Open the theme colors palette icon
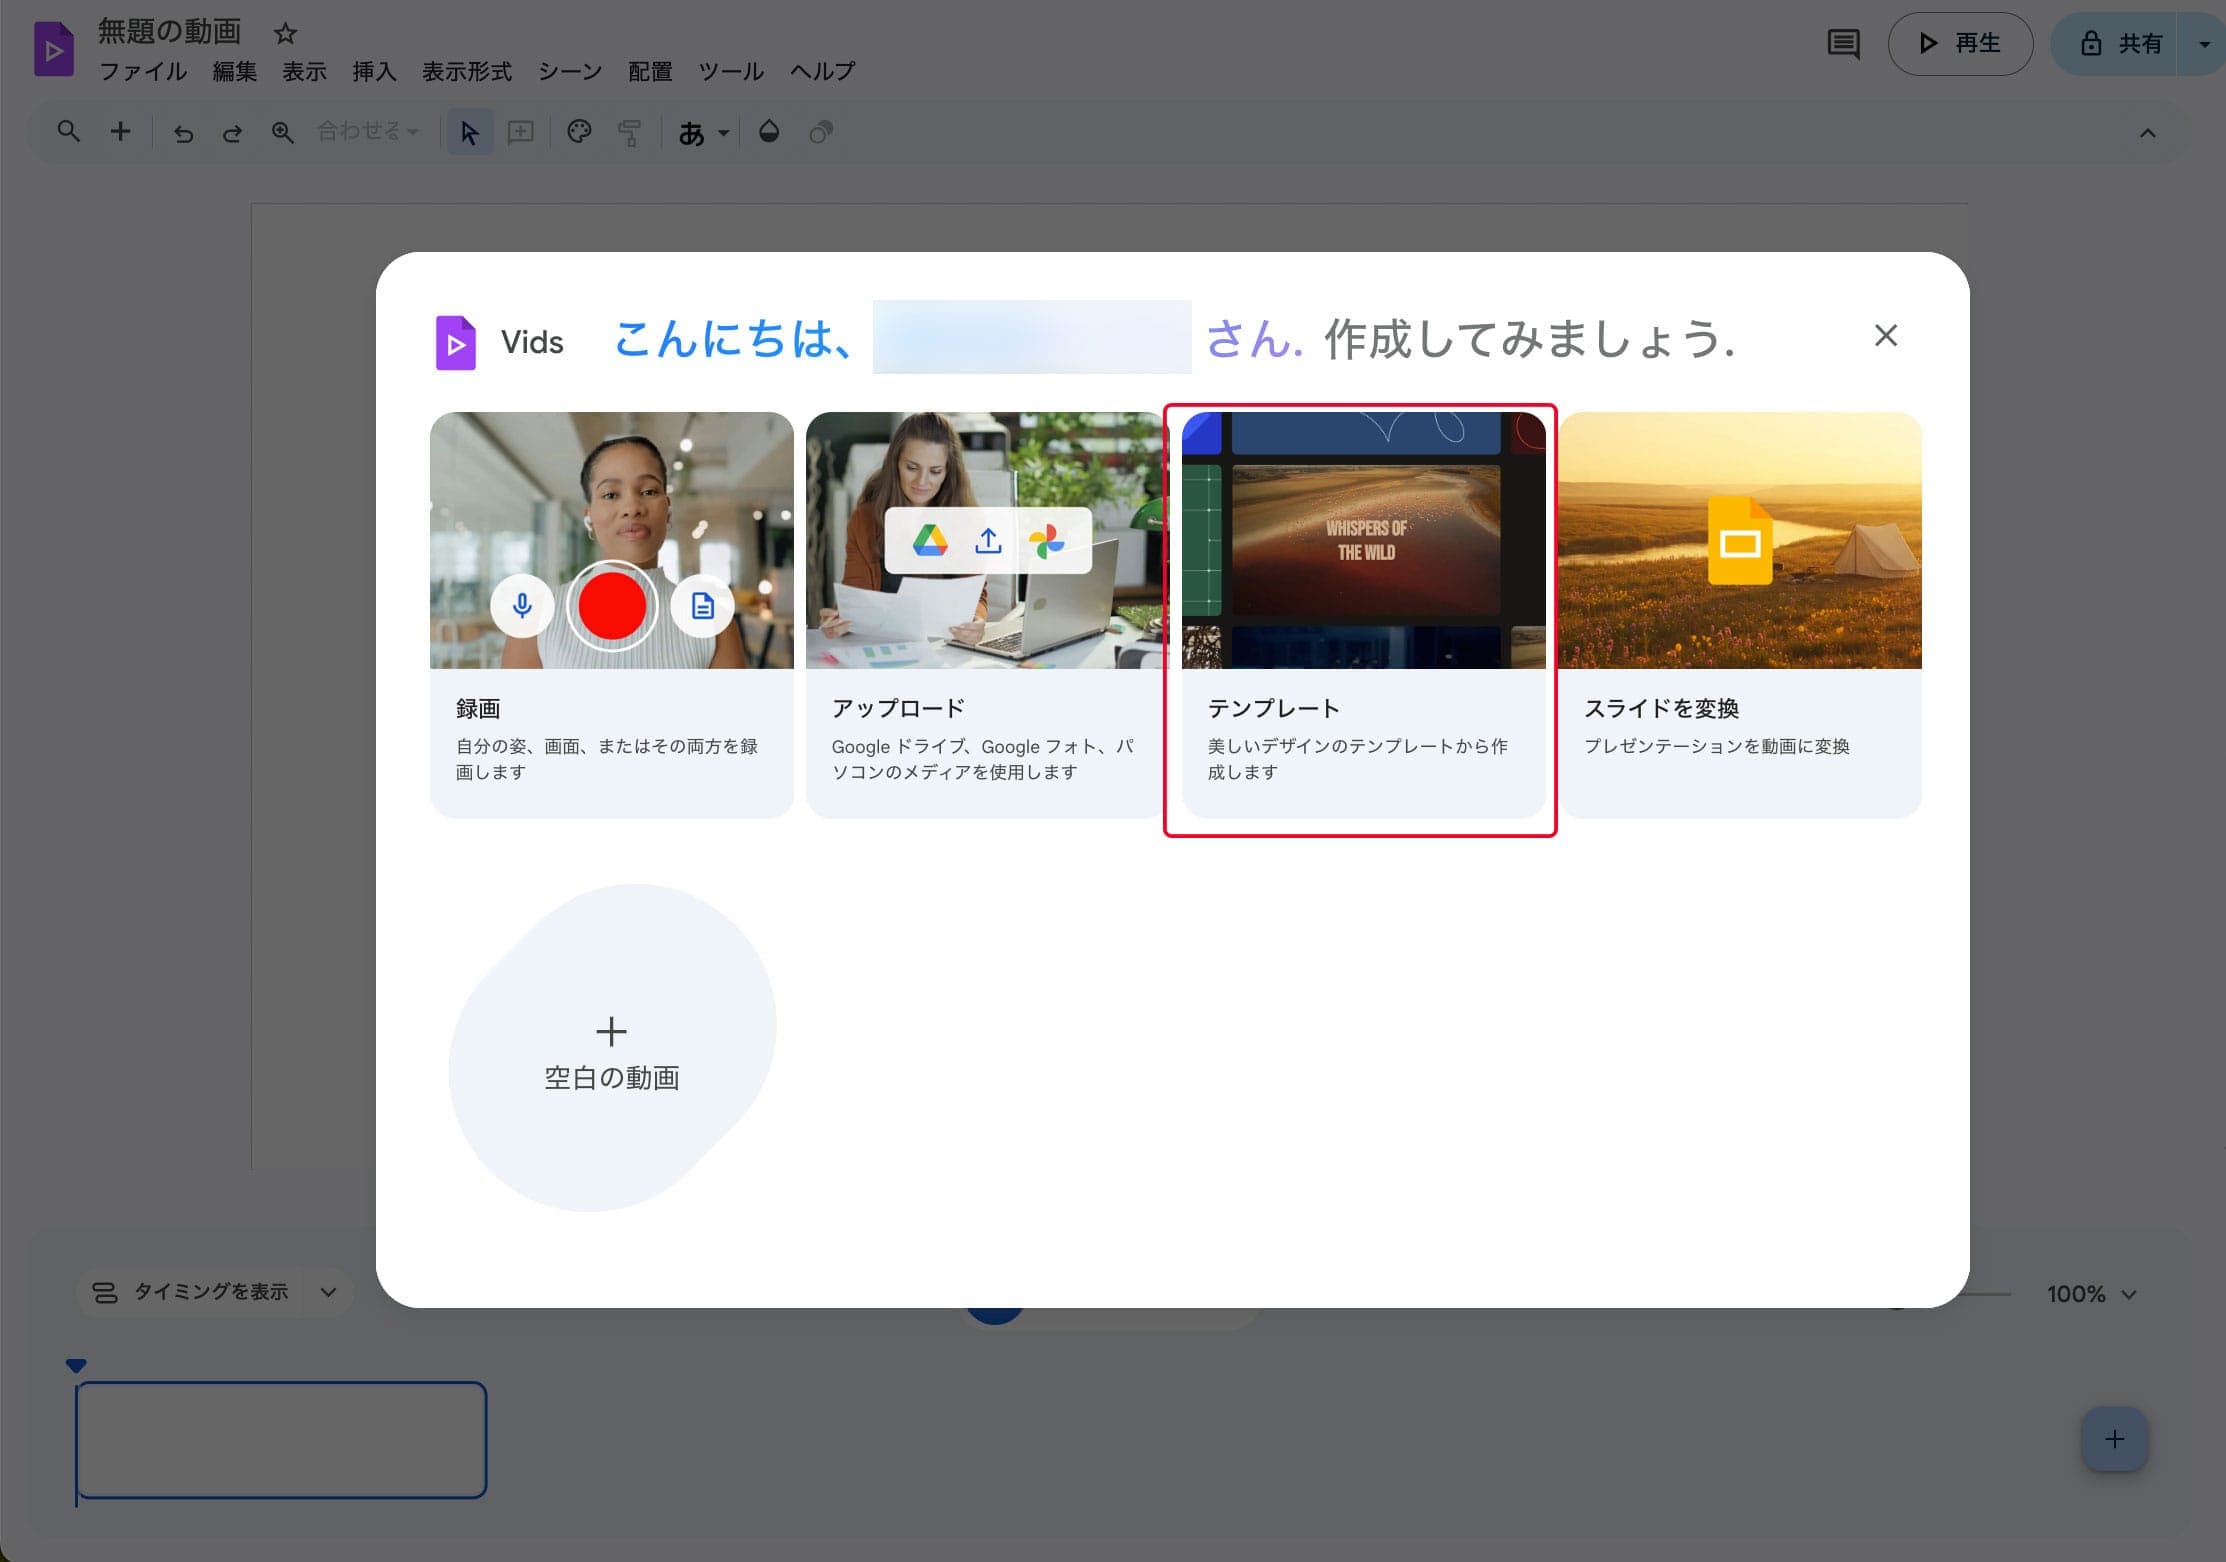The image size is (2226, 1562). click(x=579, y=131)
